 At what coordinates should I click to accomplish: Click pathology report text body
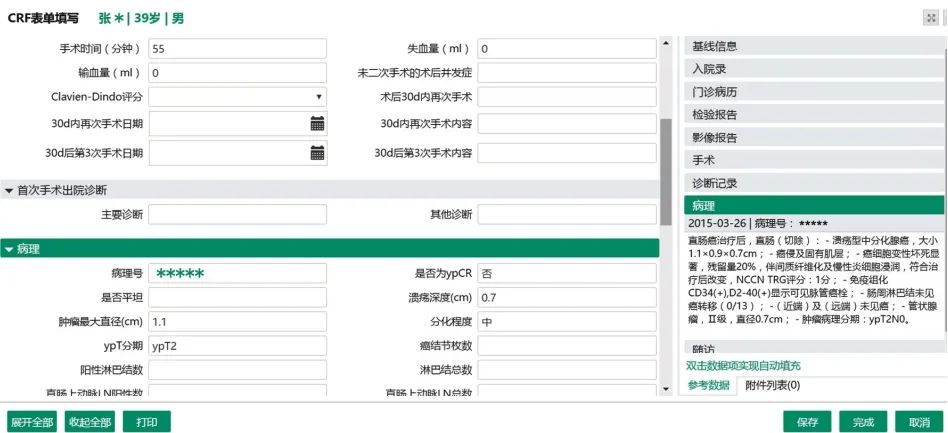pos(814,279)
